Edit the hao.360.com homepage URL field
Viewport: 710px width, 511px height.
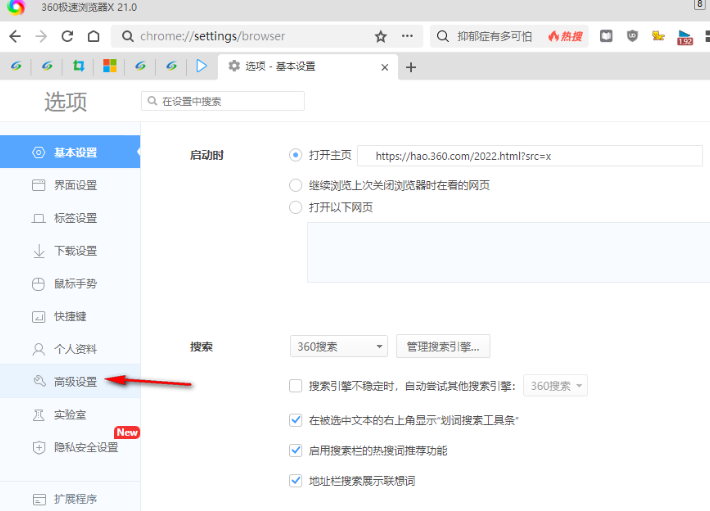coord(530,156)
